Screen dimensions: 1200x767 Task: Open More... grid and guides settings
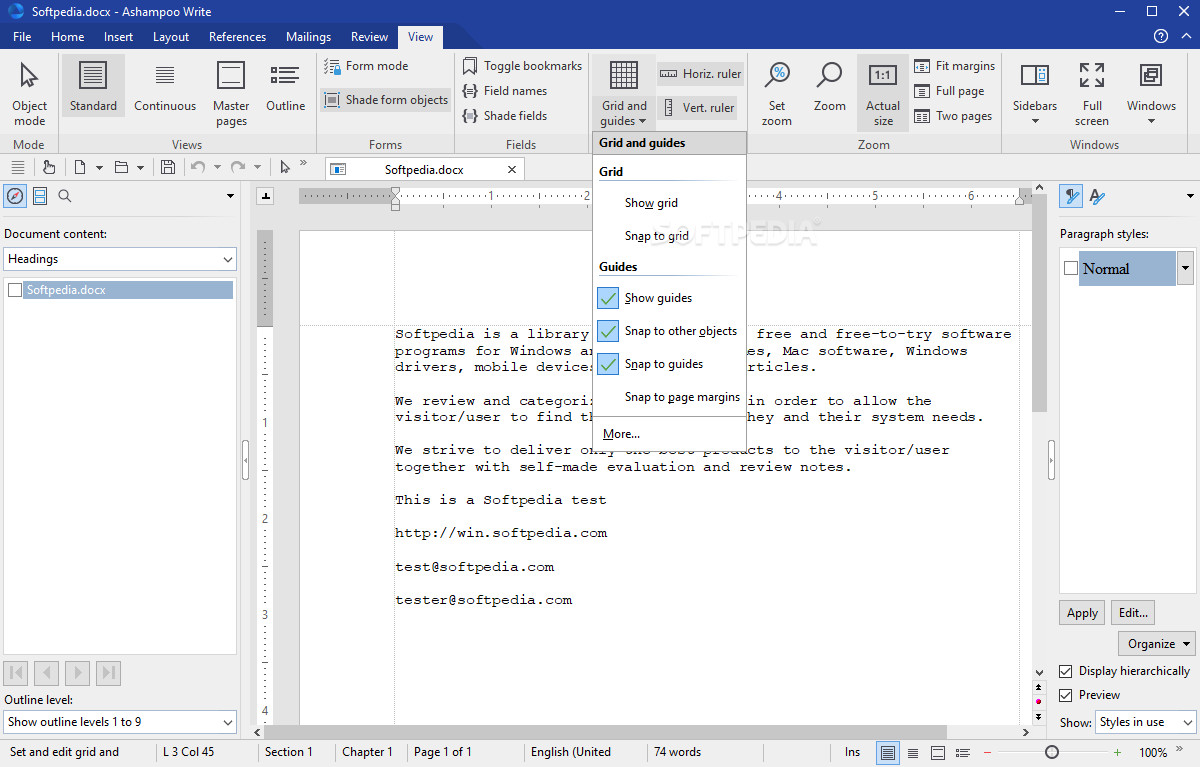[621, 434]
